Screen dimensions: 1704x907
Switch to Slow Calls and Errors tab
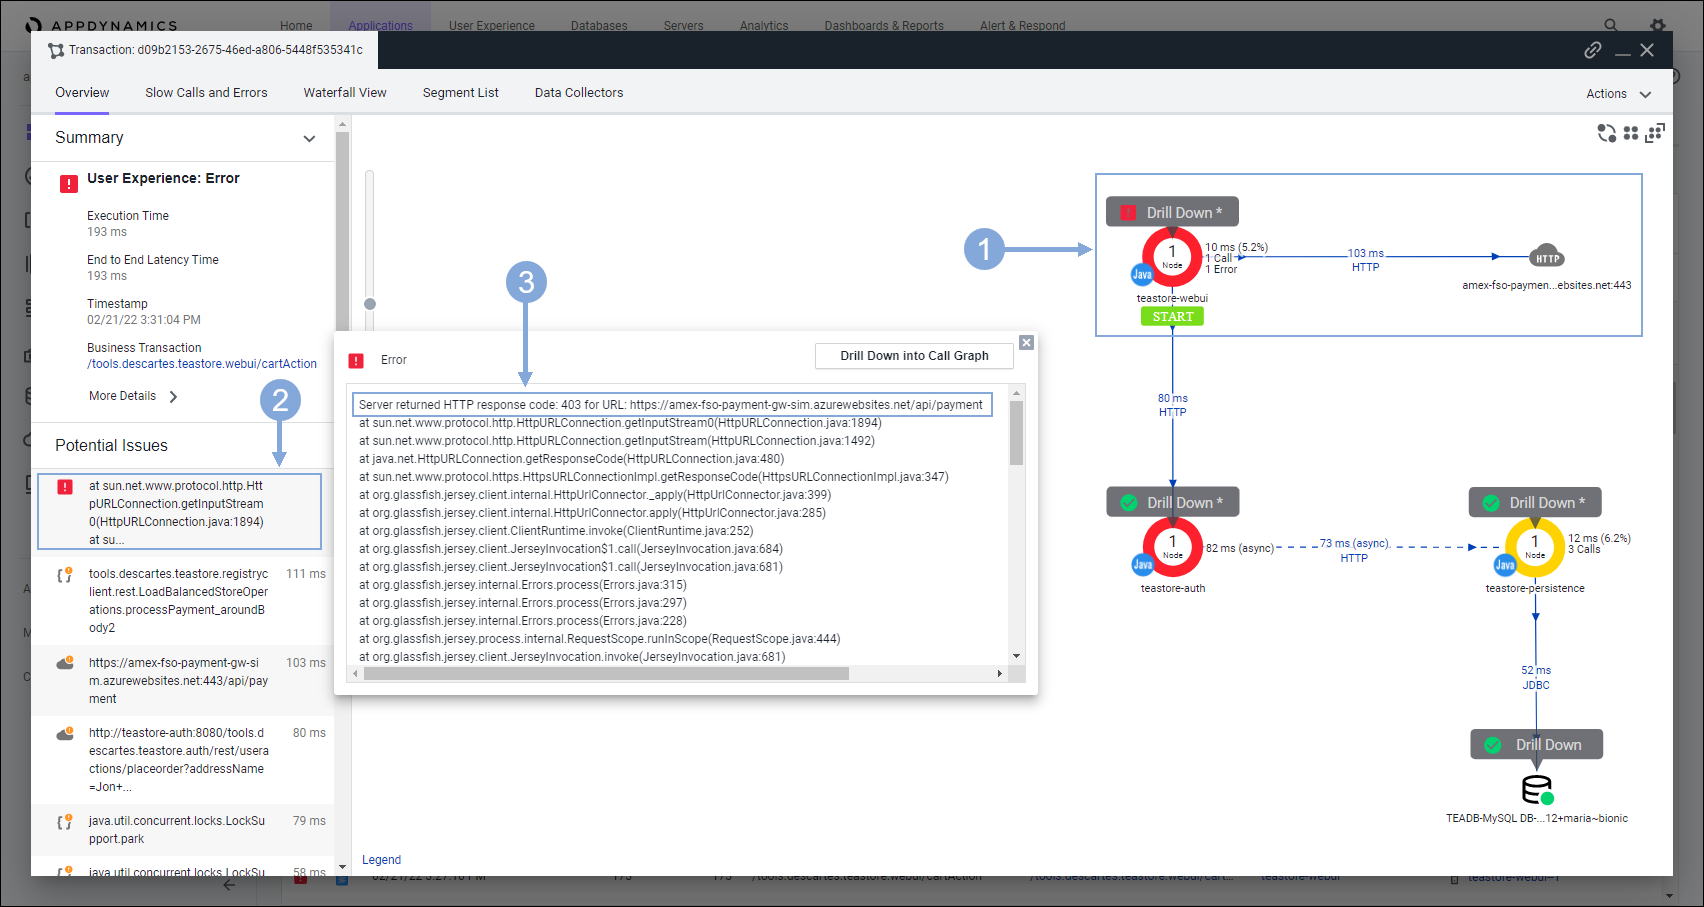(206, 93)
